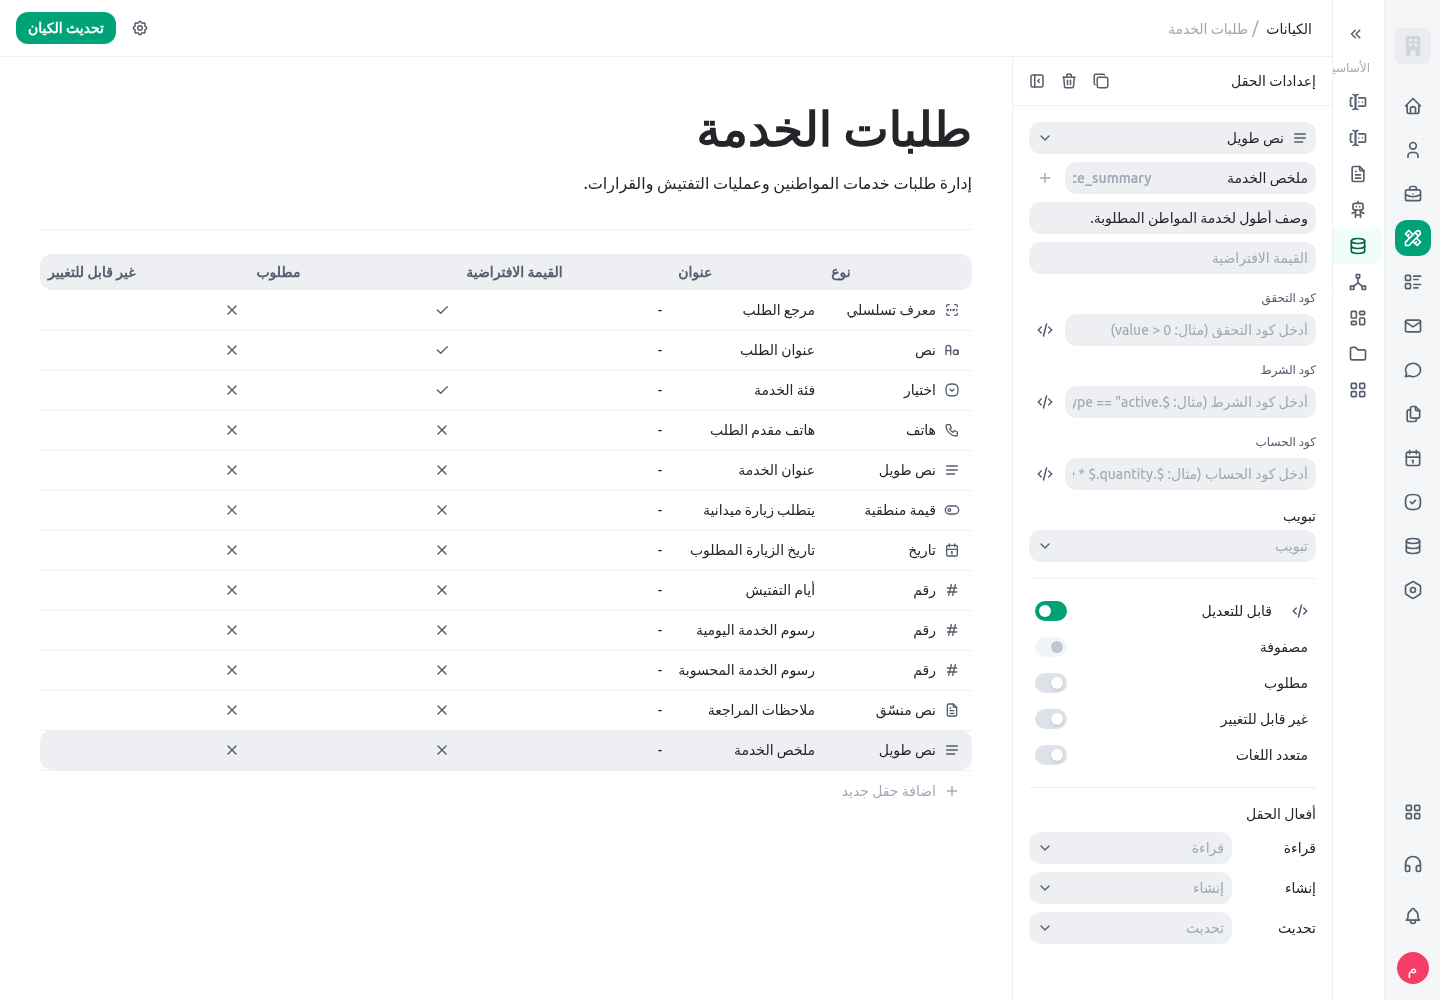Open the قراءة action dropdown
The image size is (1440, 1000).
1130,848
